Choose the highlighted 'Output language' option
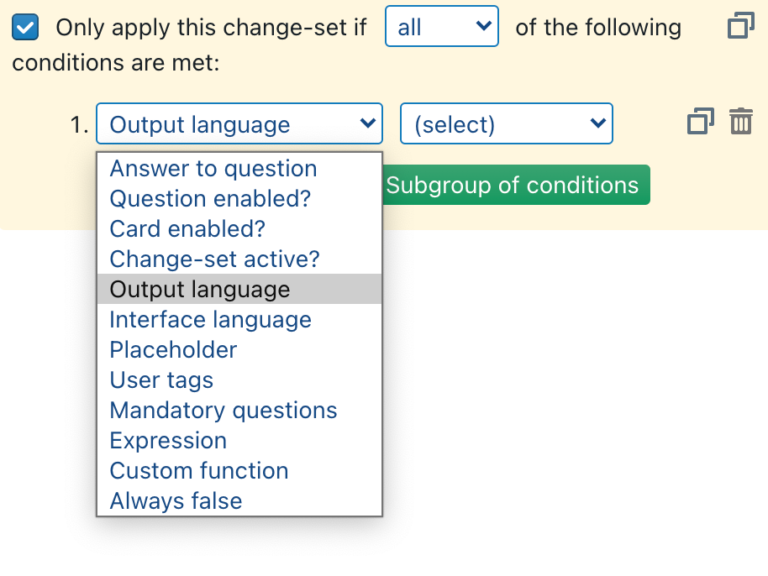 (200, 289)
